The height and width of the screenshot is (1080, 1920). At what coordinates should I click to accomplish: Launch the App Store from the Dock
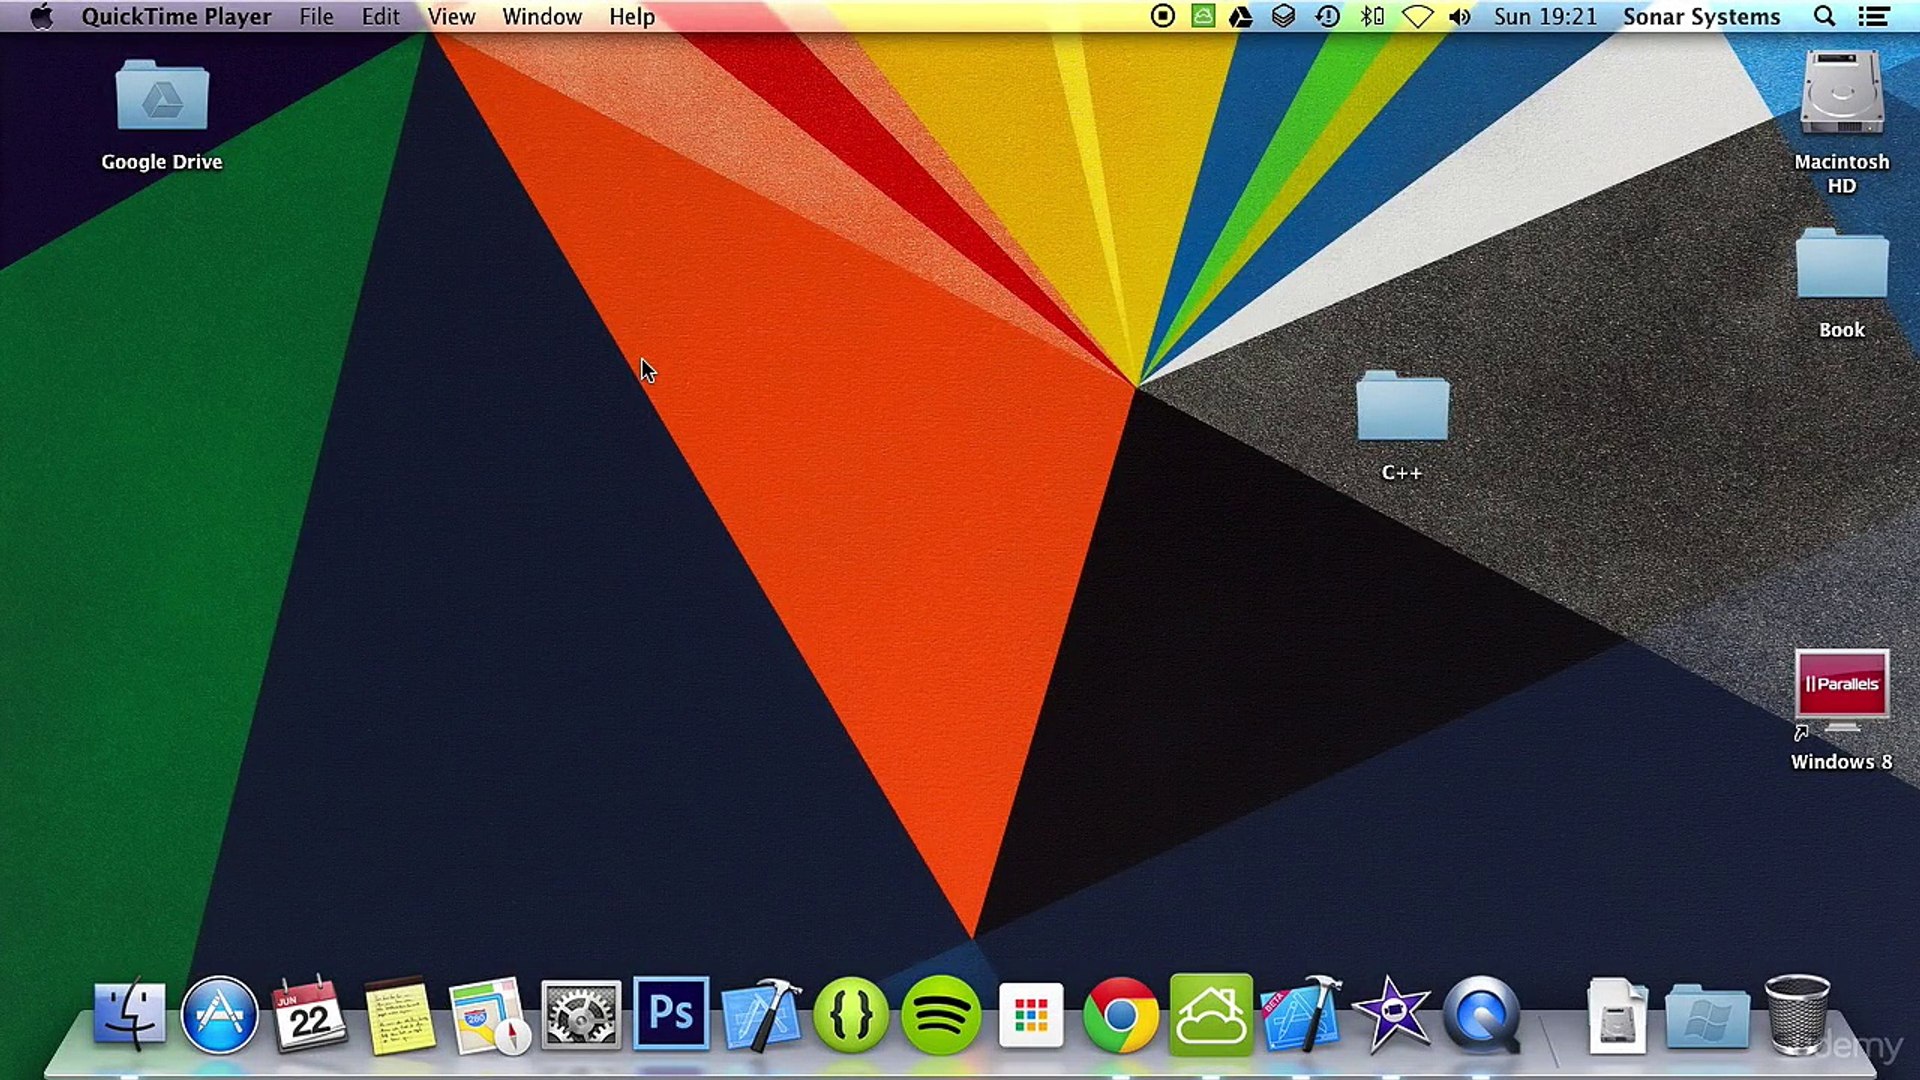pos(220,1015)
